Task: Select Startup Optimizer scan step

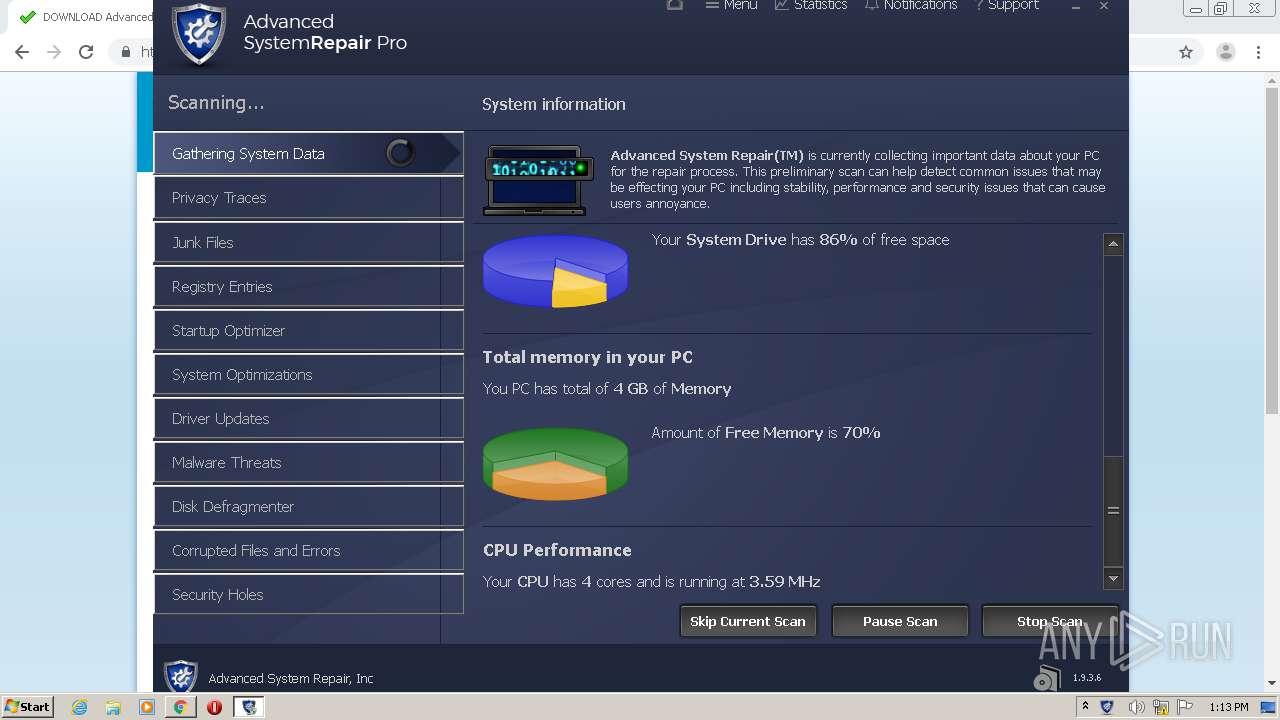Action: click(x=308, y=330)
